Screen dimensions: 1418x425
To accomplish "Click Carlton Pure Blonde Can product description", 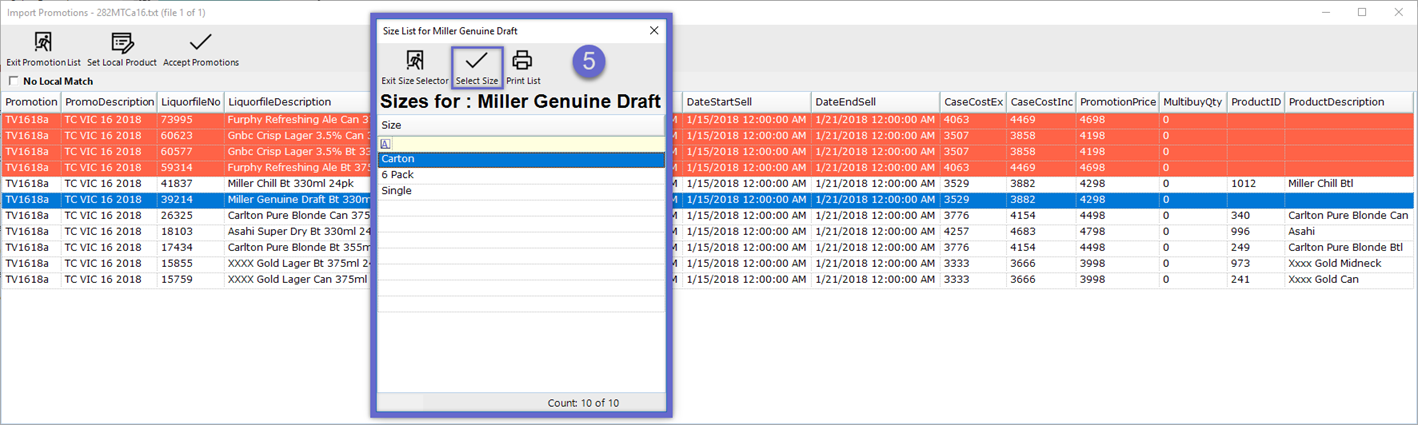I will pos(1349,216).
